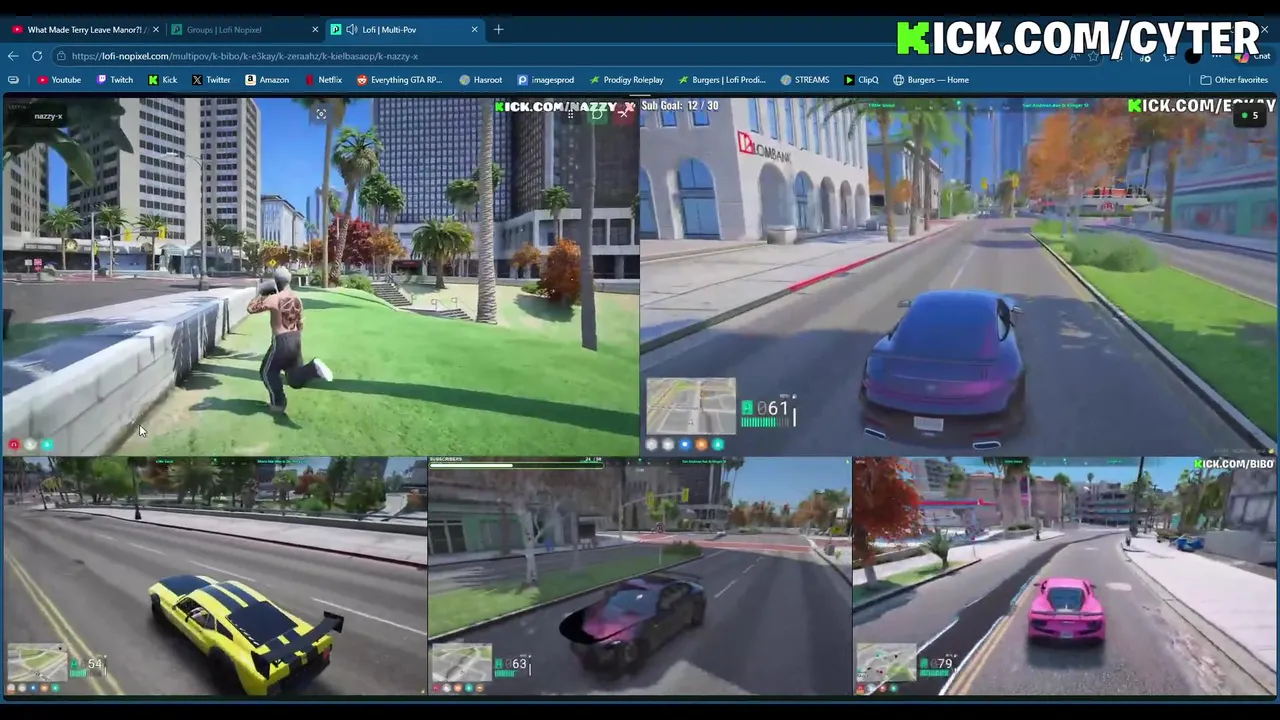Close the 'Lofi | Multi-Pov' tab
The width and height of the screenshot is (1280, 720).
(x=474, y=29)
